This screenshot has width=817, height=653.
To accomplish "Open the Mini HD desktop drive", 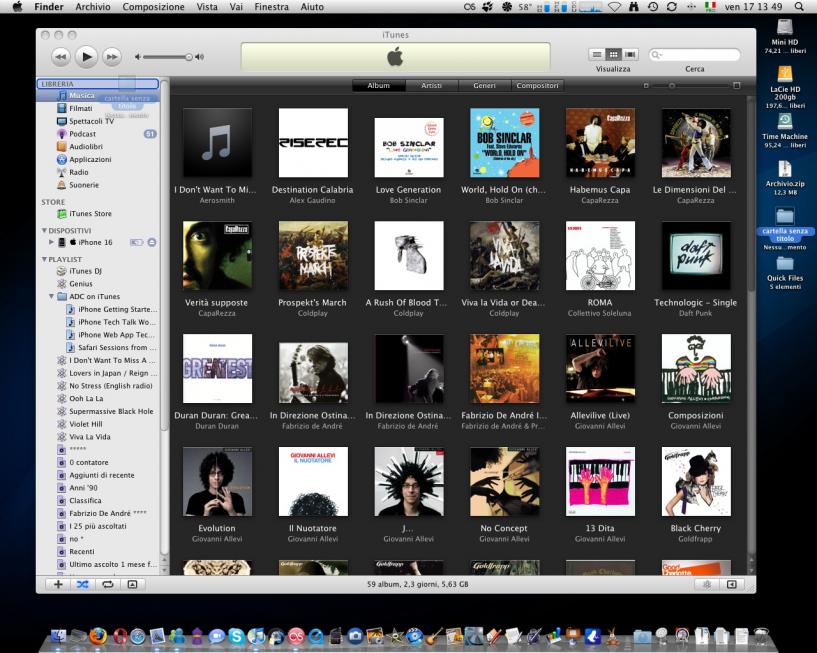I will pyautogui.click(x=785, y=36).
